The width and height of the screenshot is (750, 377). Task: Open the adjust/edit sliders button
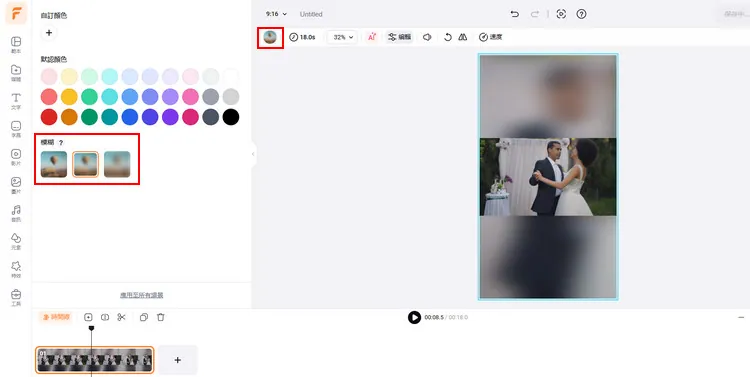click(399, 37)
